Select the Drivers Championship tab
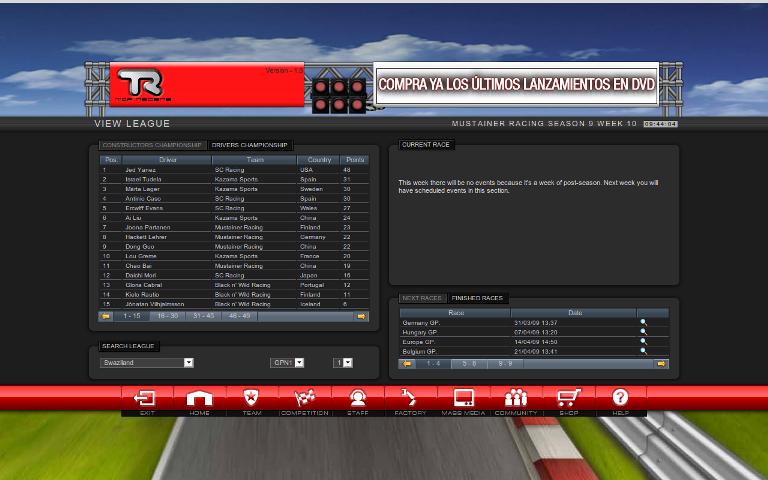The image size is (768, 480). coord(249,145)
